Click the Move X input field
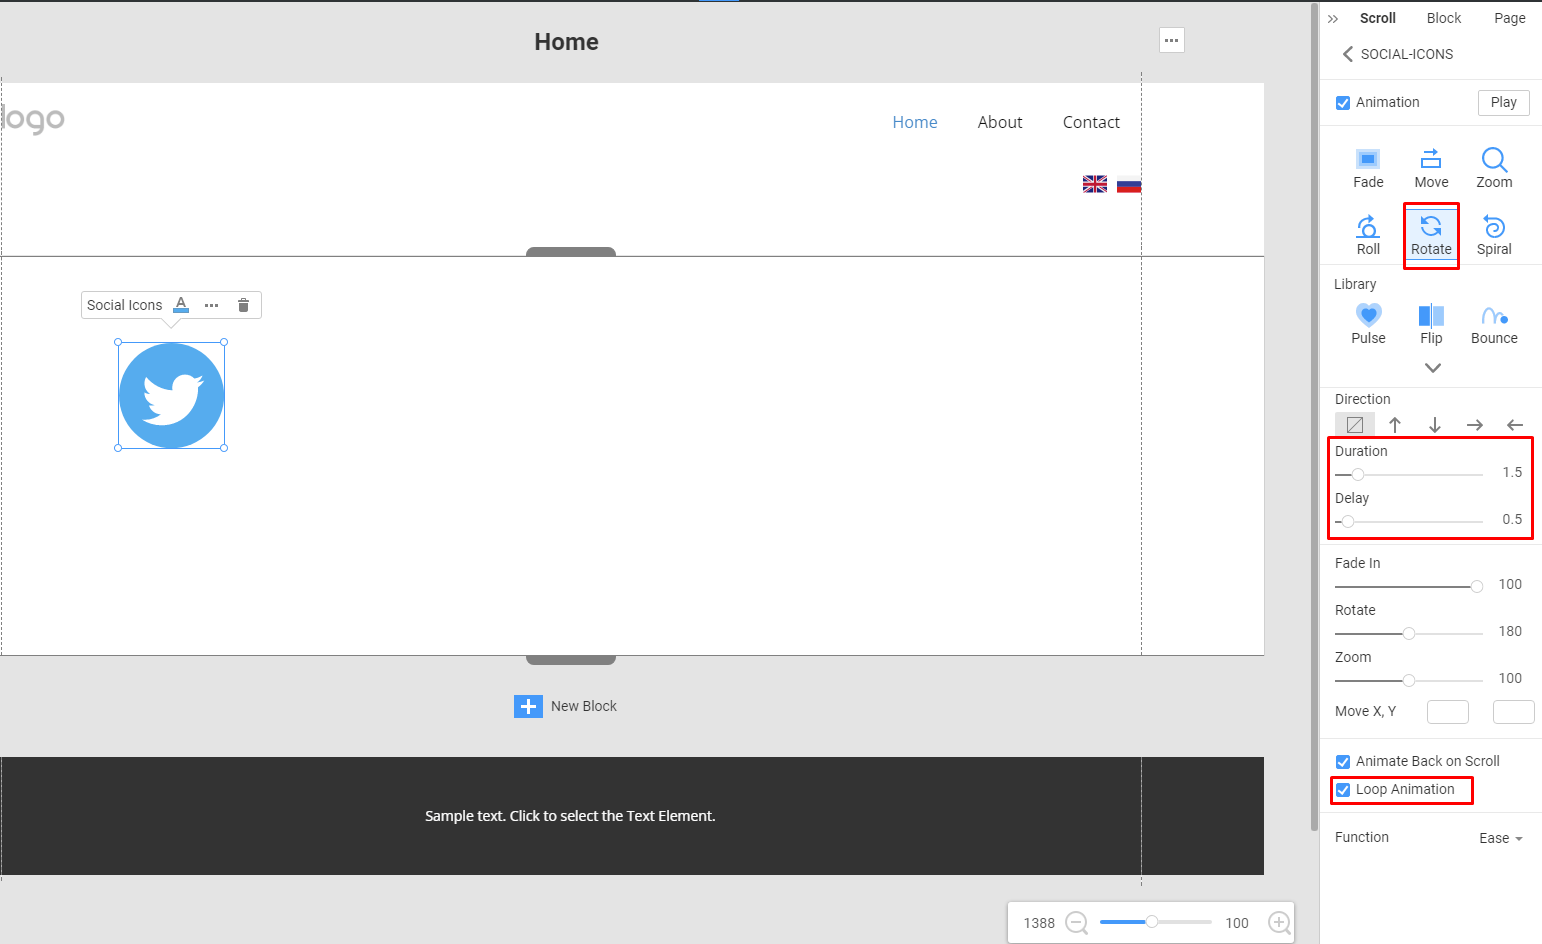Screen dimensions: 1542x944 click(1447, 712)
